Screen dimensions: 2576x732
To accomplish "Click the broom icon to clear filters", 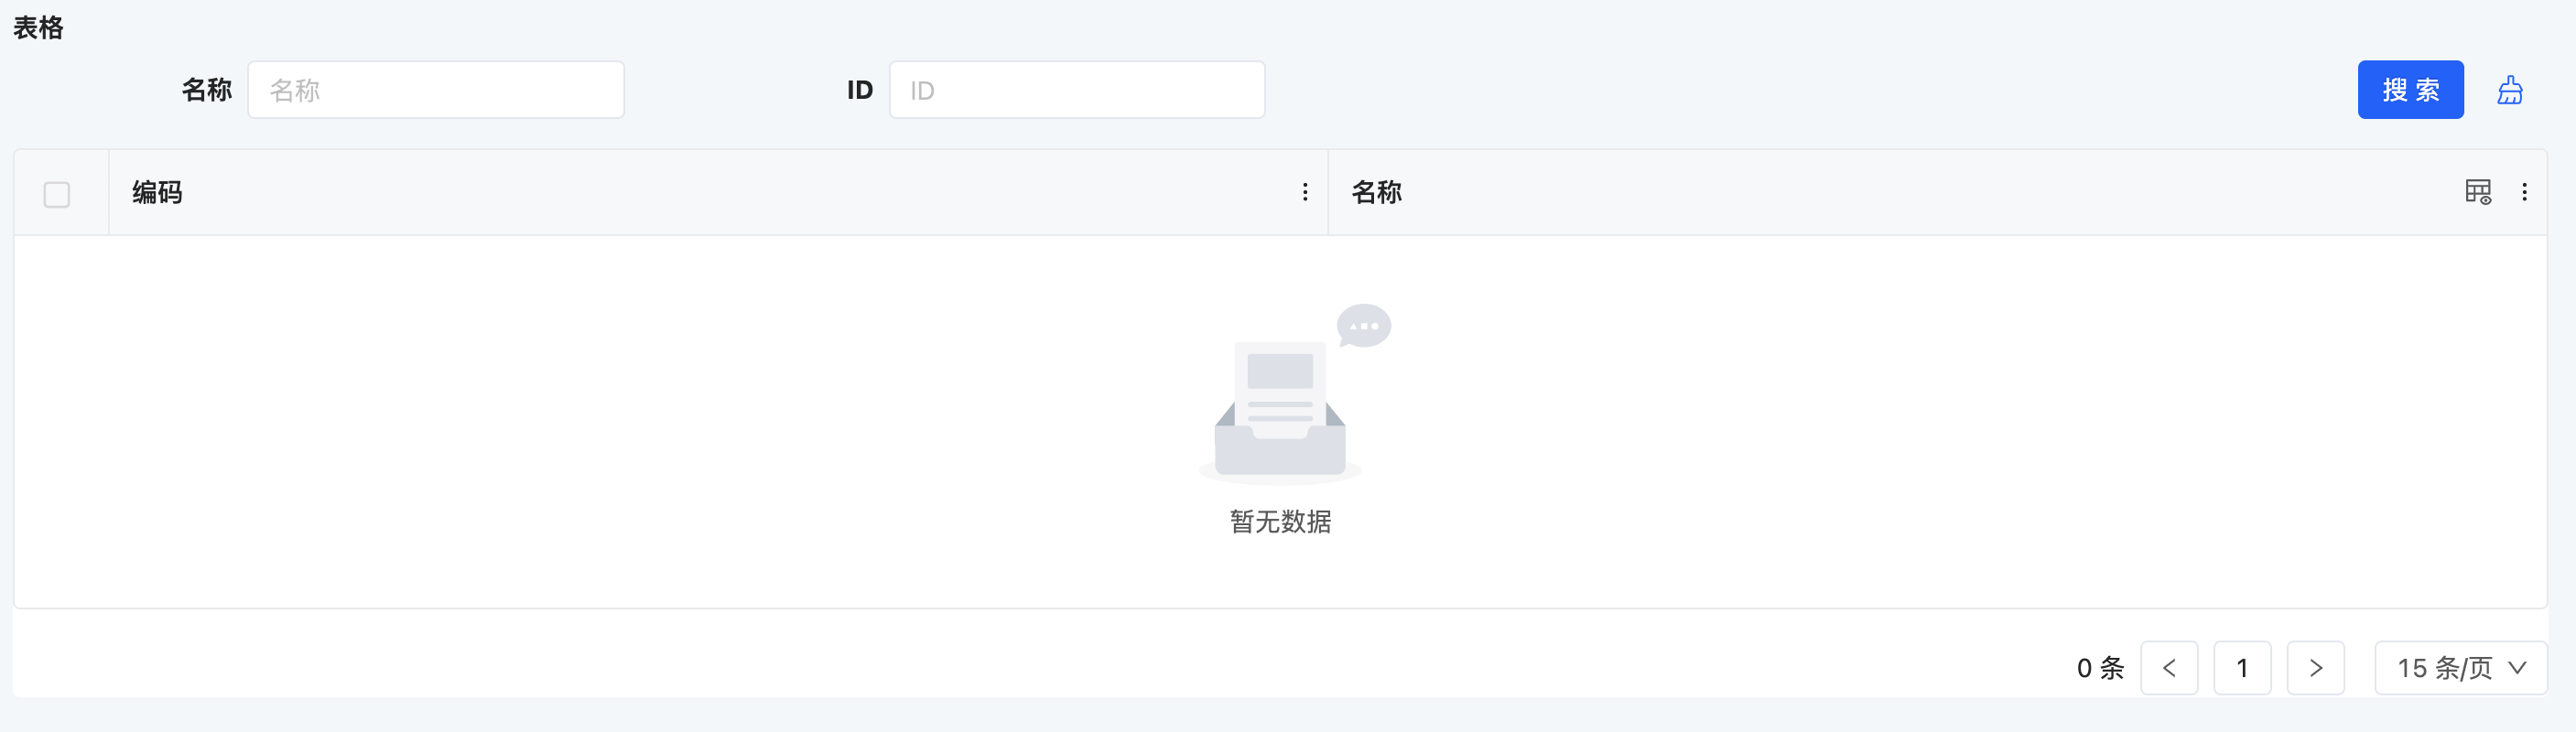I will pos(2509,91).
